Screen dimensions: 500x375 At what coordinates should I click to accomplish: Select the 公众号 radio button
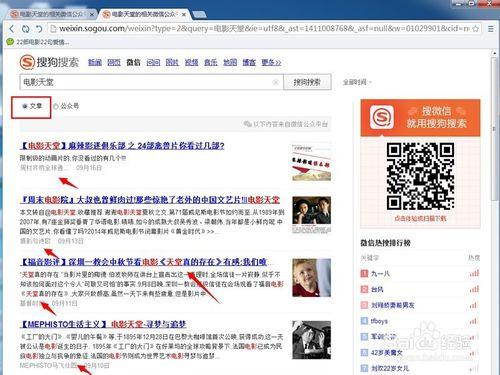click(56, 106)
